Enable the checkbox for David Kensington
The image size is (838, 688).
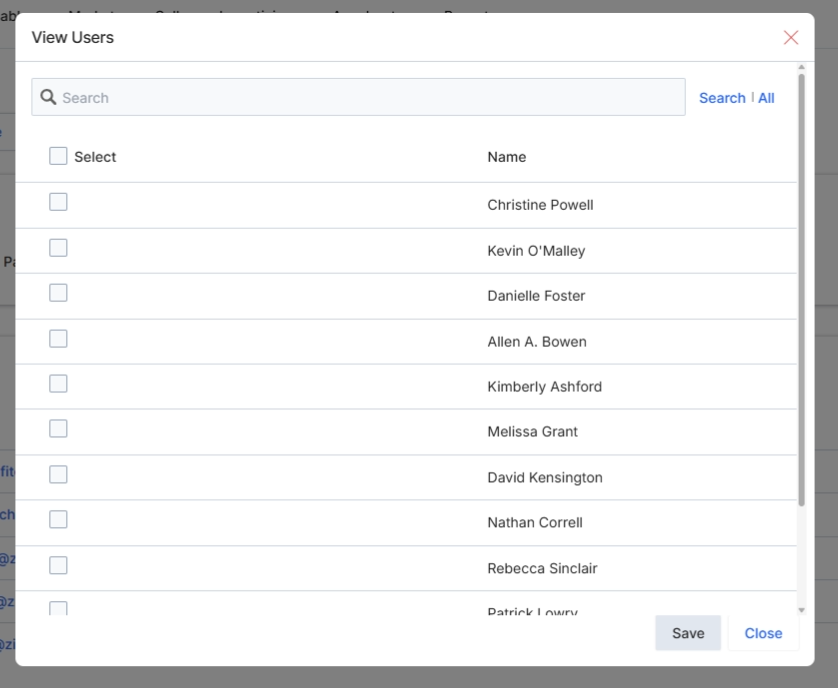(58, 475)
